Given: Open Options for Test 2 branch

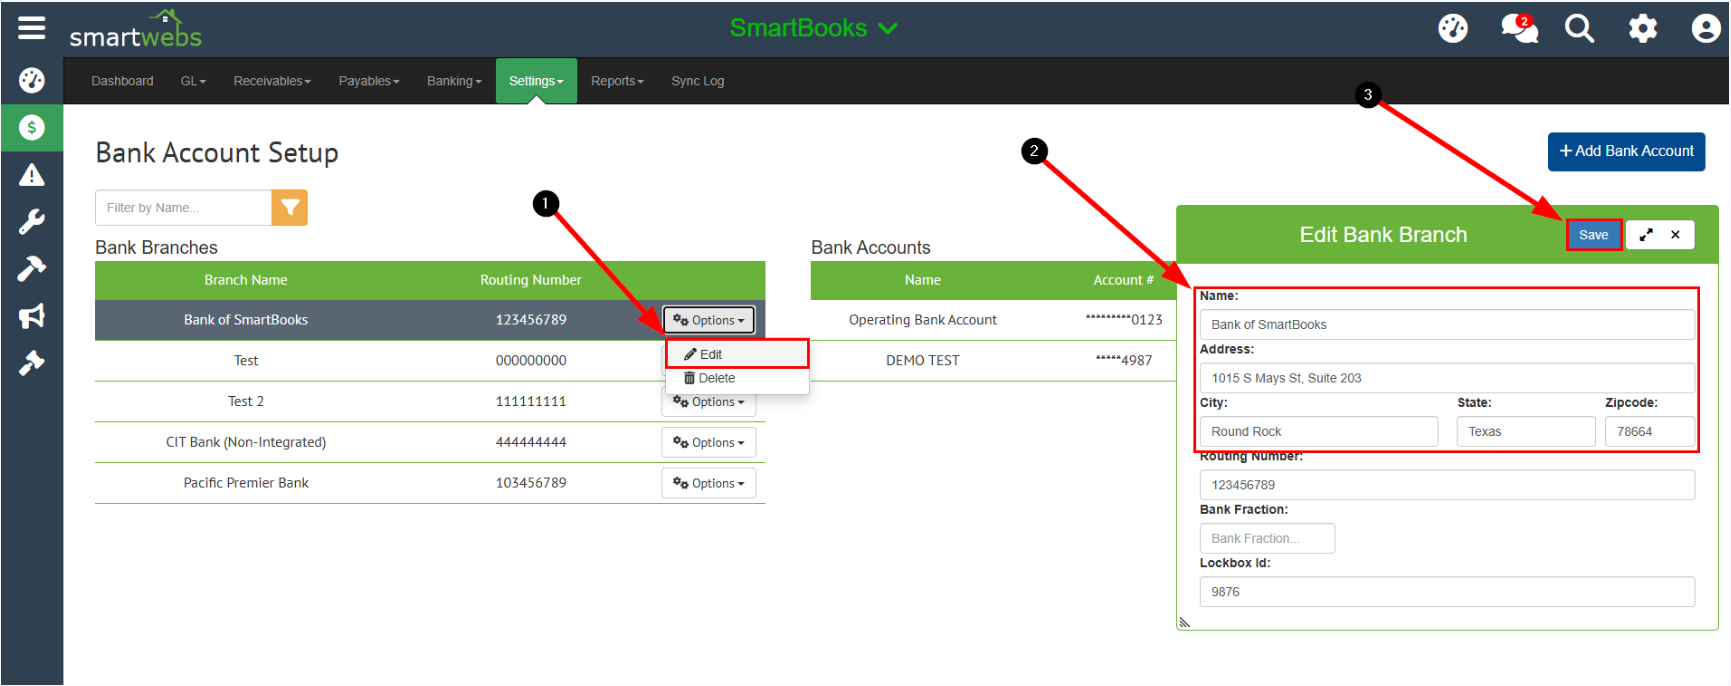Looking at the screenshot, I should 708,402.
